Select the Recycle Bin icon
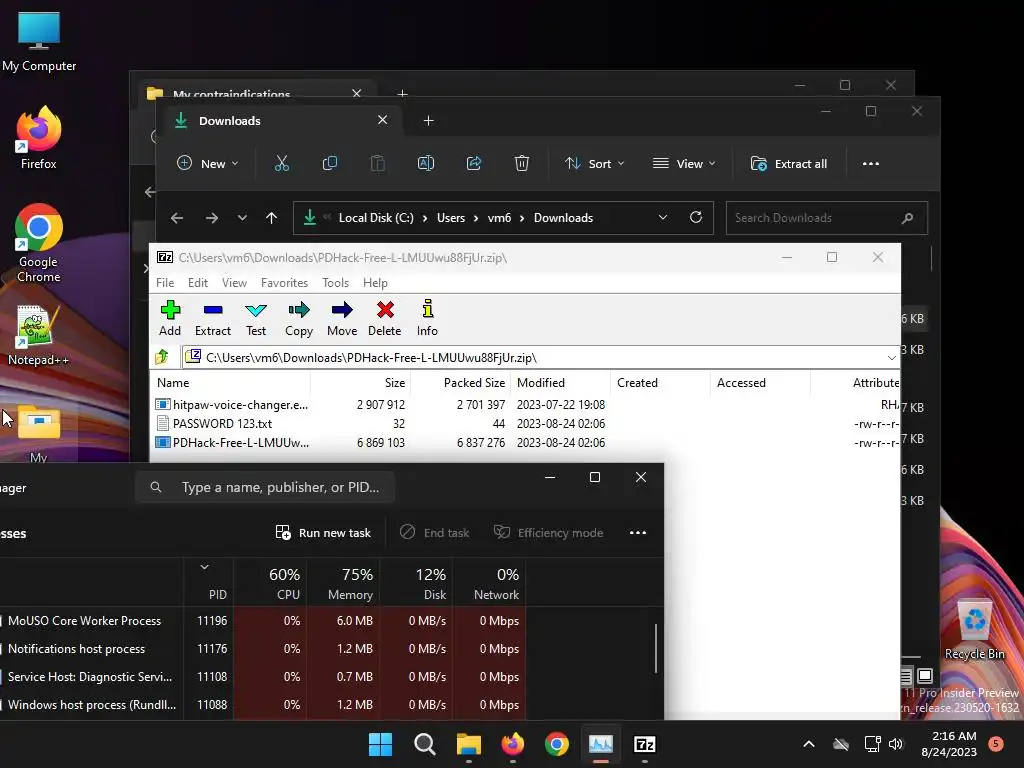 pyautogui.click(x=974, y=630)
